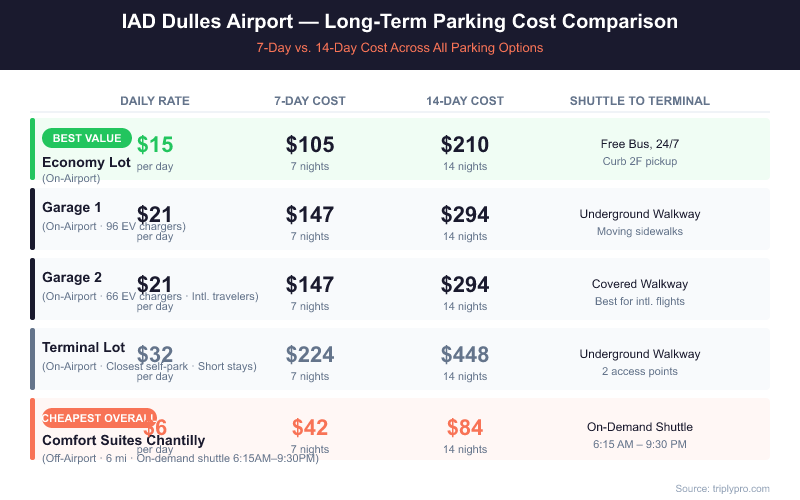
Task: Click the Garage 1 row title
Action: (72, 207)
